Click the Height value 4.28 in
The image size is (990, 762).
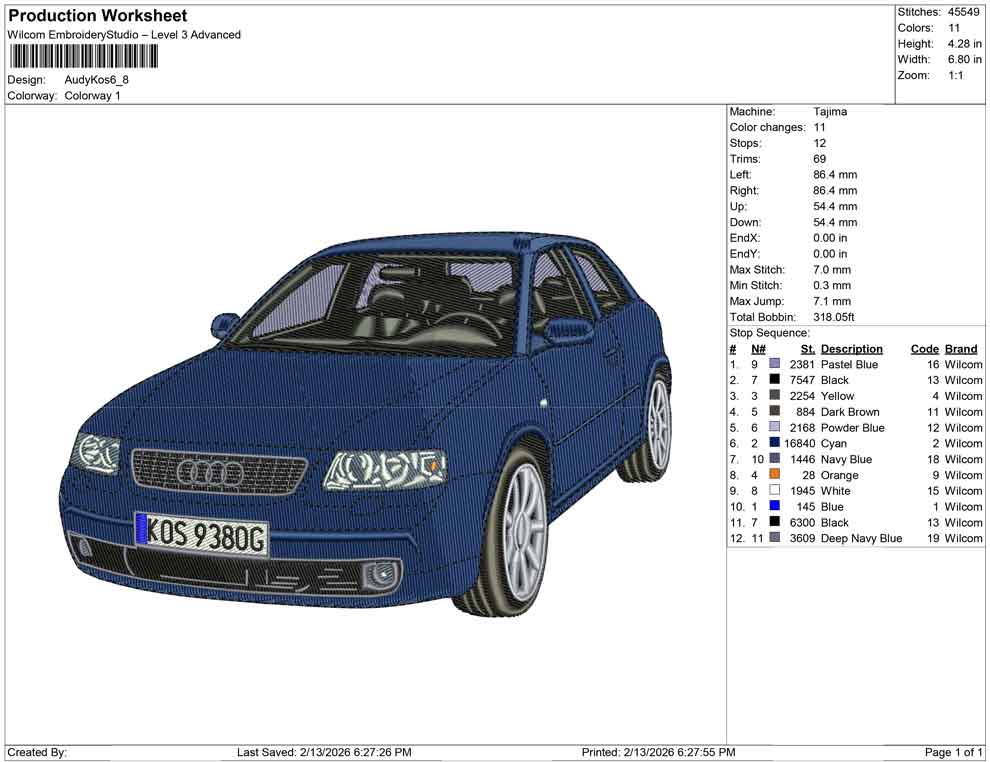964,44
